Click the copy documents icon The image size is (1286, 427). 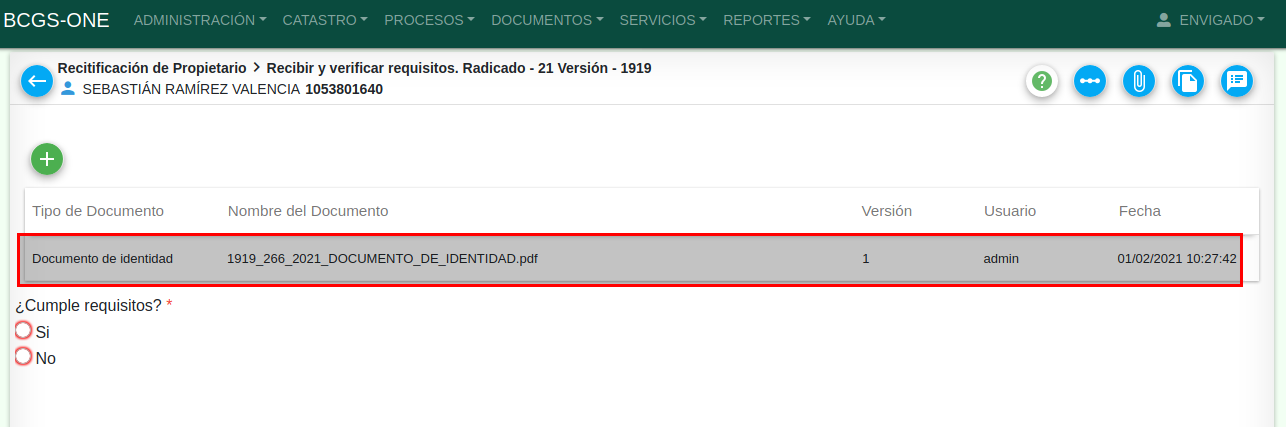1187,81
